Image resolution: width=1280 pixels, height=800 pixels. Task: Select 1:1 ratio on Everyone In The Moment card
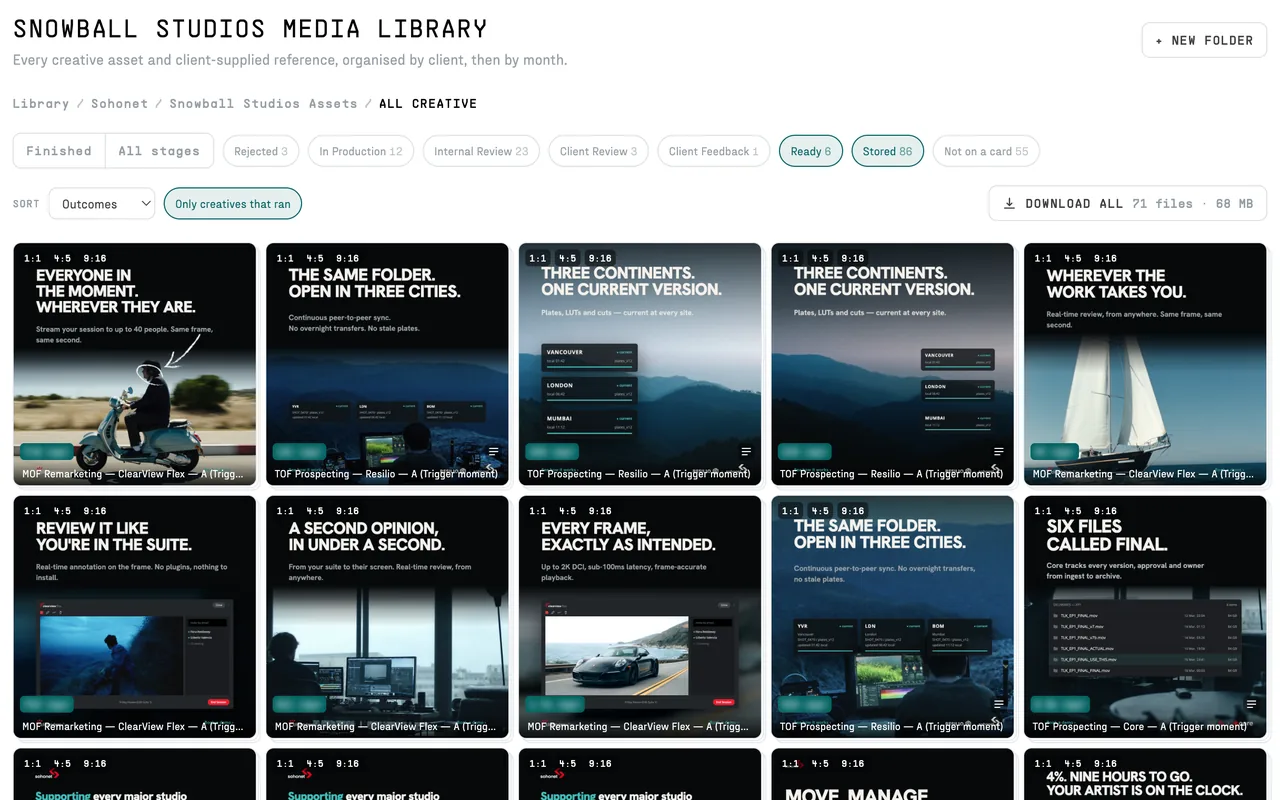33,258
